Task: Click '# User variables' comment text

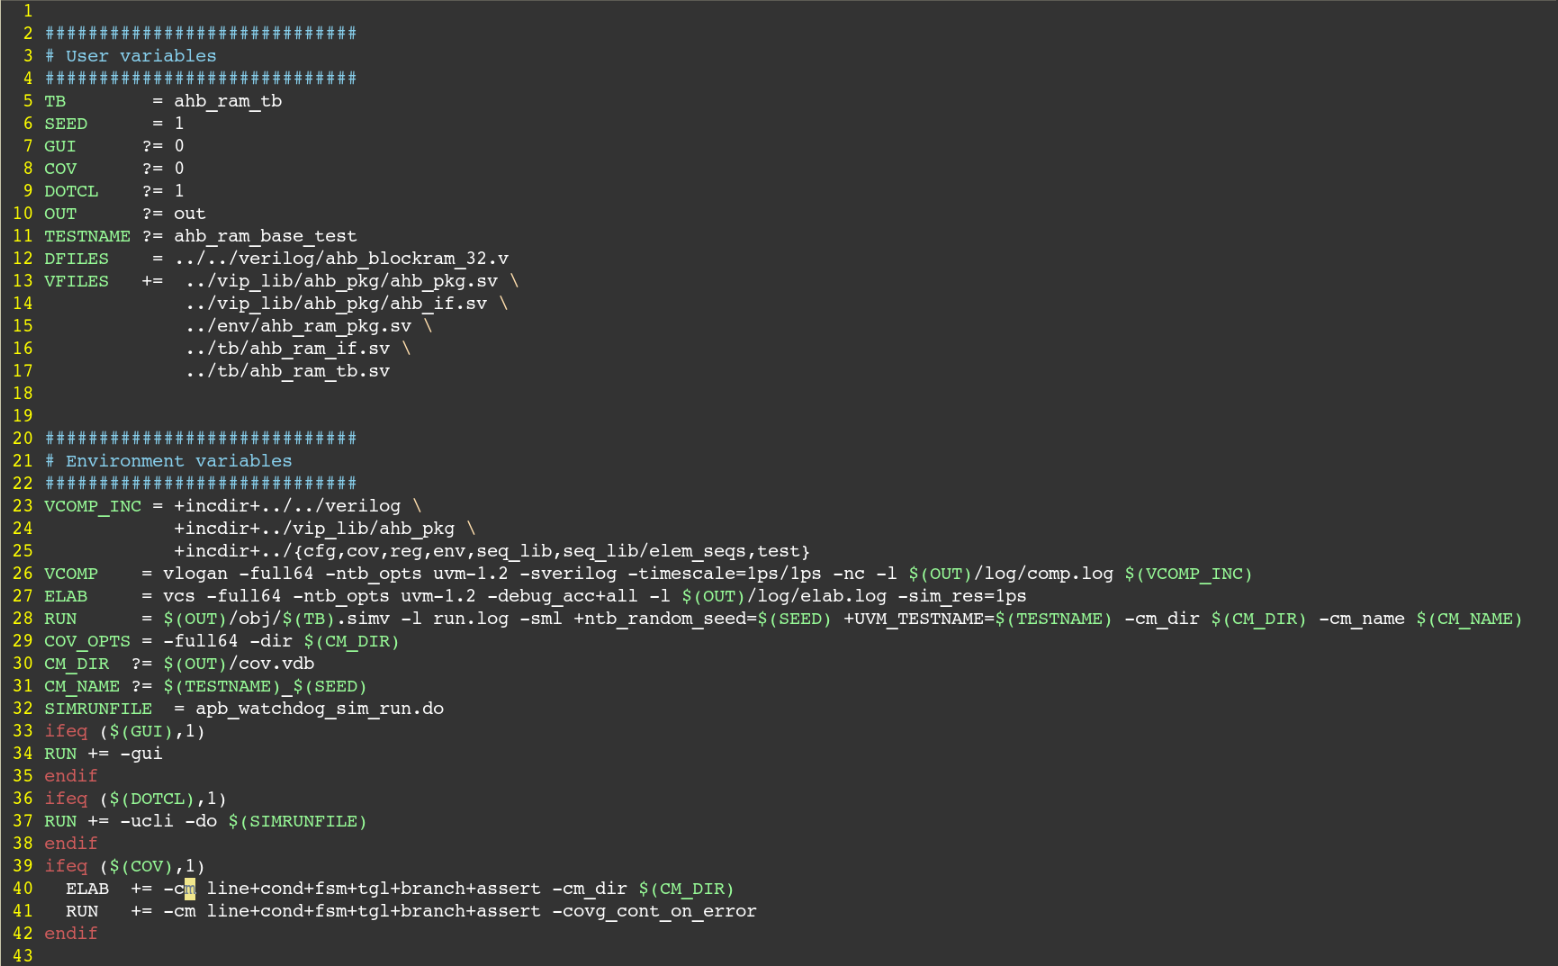Action: [131, 56]
